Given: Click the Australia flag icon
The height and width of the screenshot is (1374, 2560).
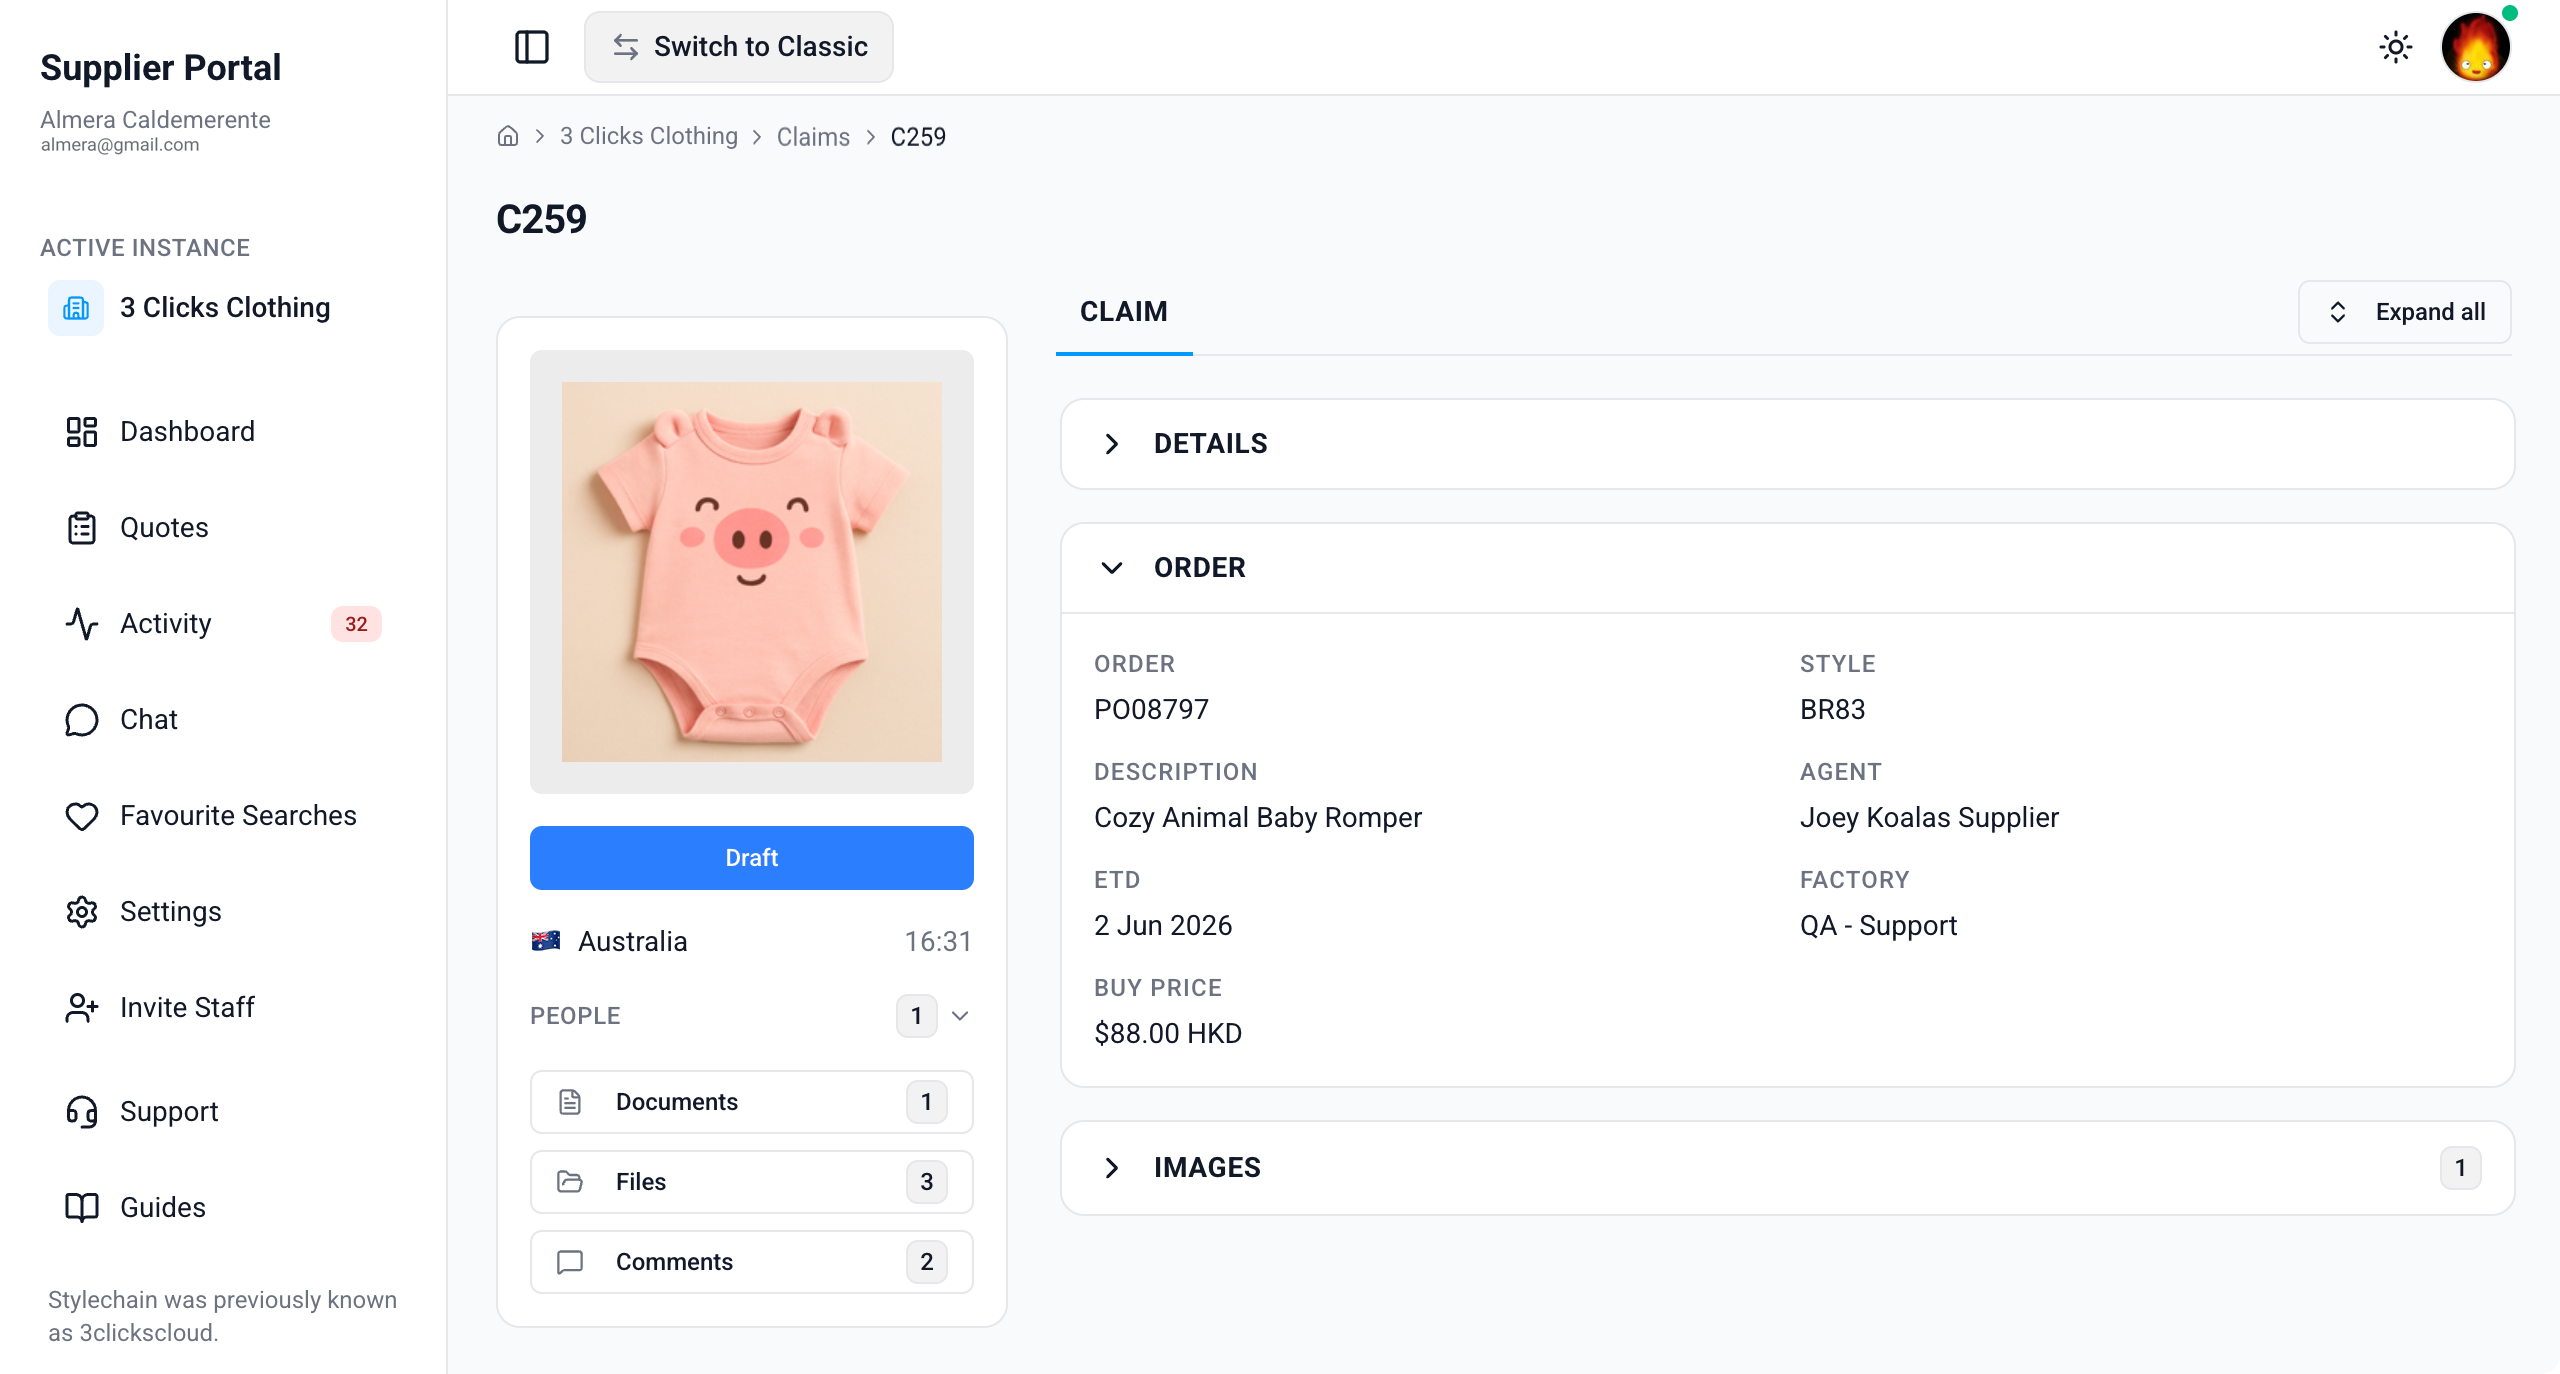Looking at the screenshot, I should [x=546, y=941].
